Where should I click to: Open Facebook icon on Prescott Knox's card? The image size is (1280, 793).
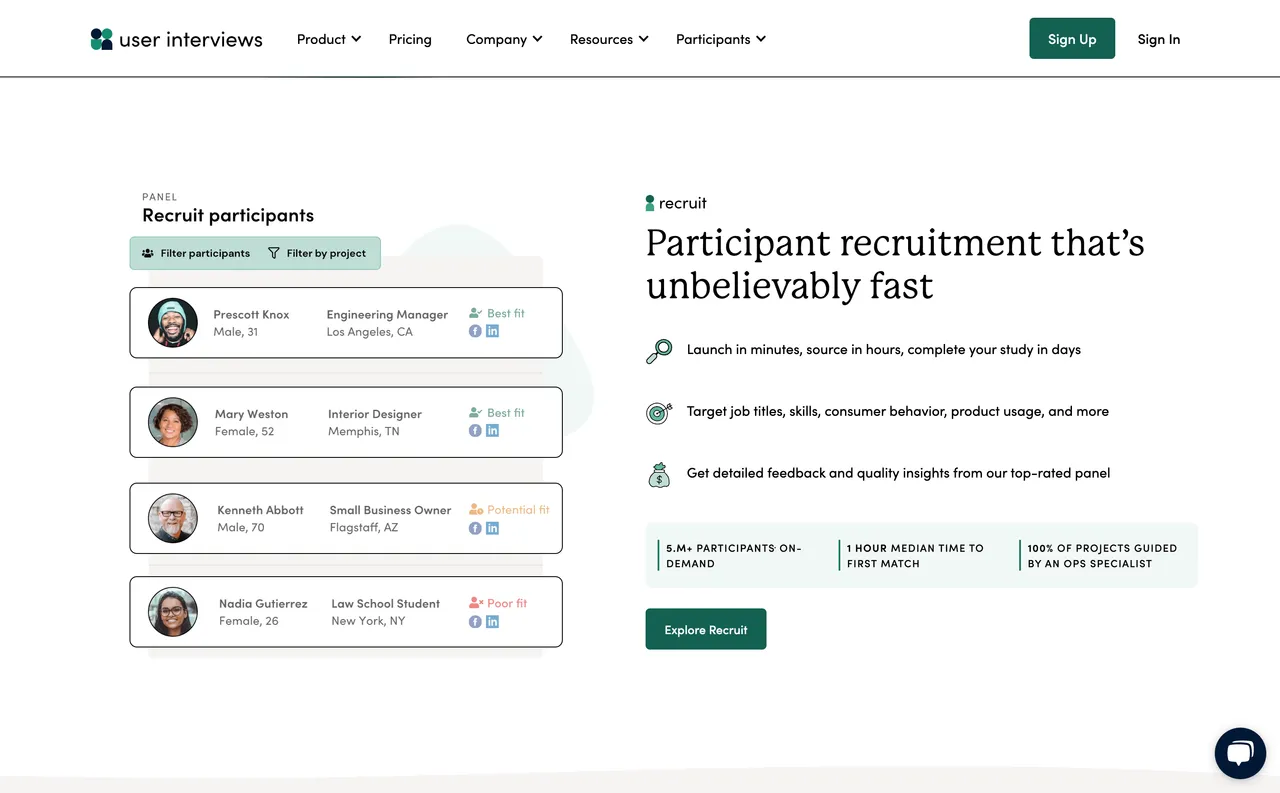(x=475, y=330)
